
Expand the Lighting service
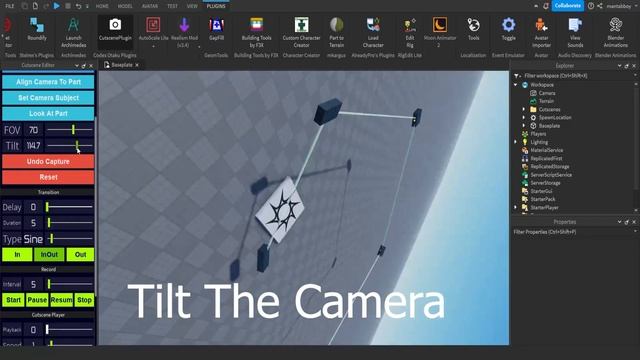(516, 142)
